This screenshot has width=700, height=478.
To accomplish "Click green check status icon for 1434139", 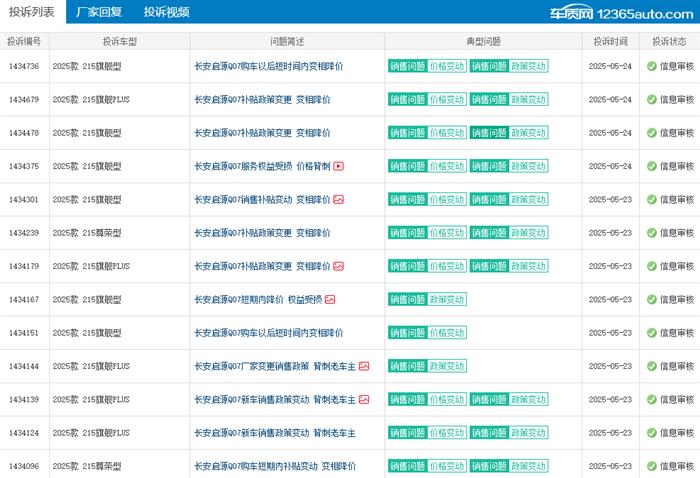I will click(652, 399).
